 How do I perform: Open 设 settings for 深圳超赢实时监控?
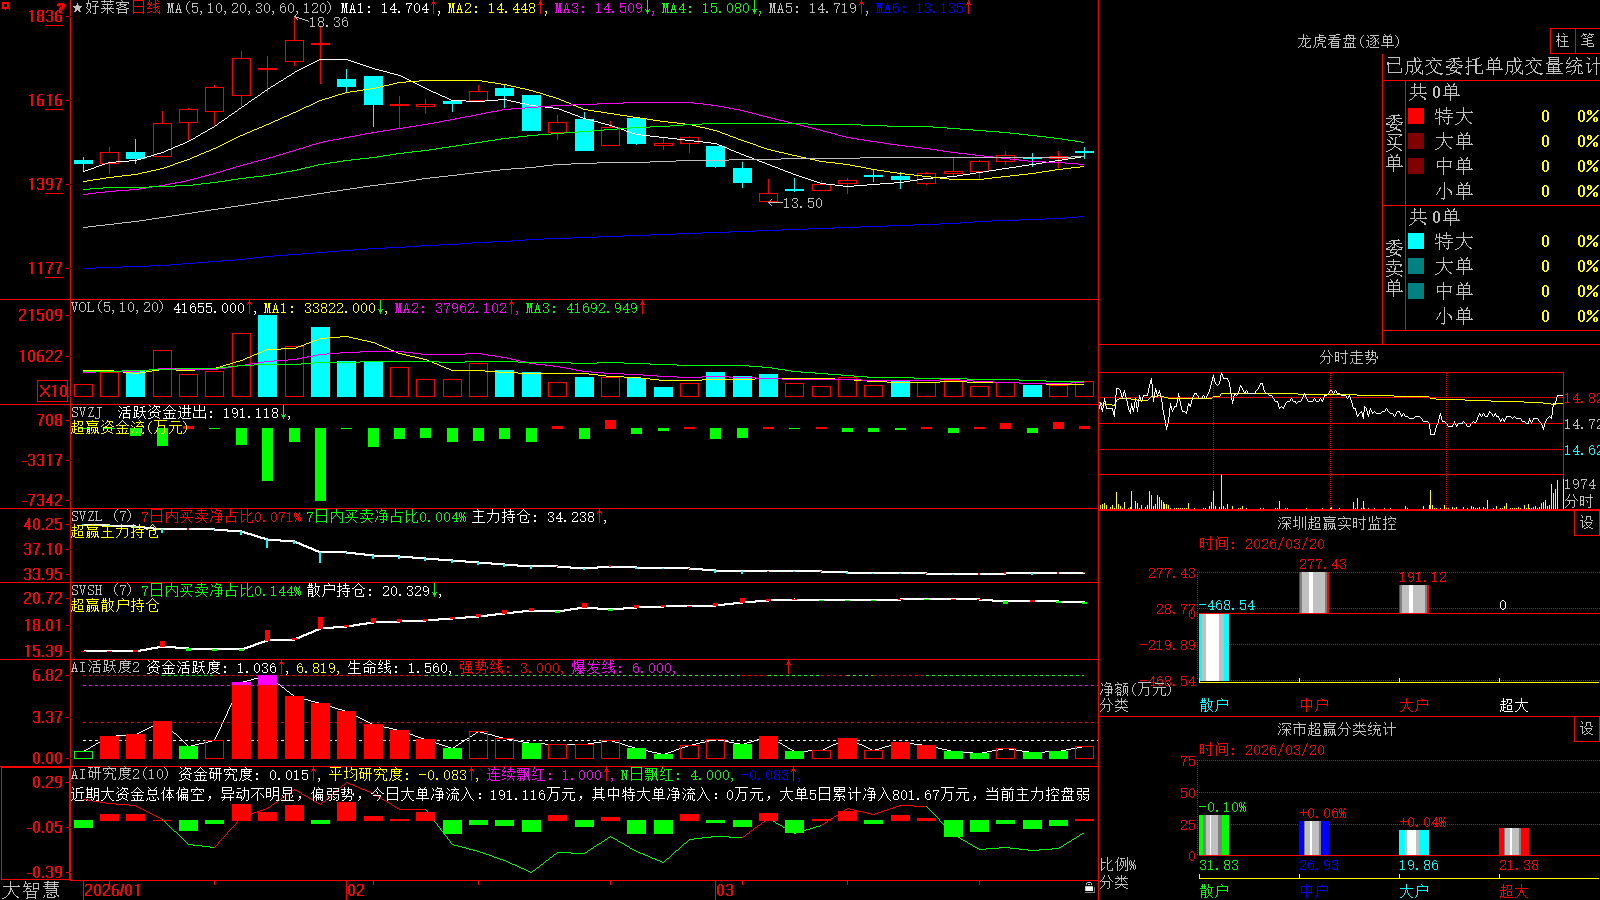click(x=1587, y=523)
